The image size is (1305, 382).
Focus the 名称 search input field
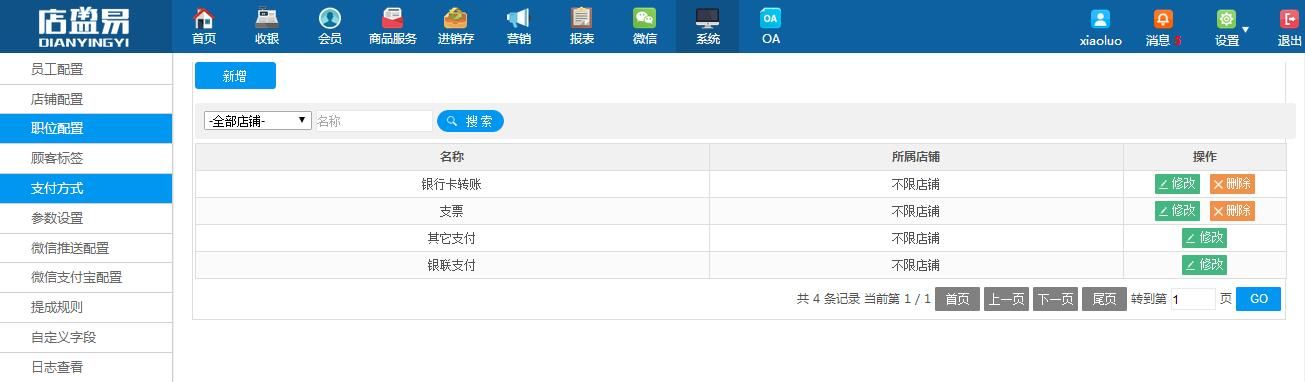click(373, 121)
